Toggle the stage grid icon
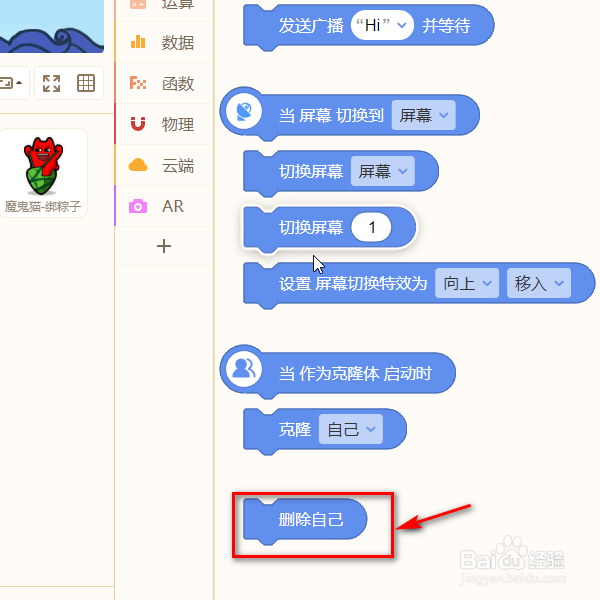This screenshot has width=600, height=600. [x=86, y=83]
